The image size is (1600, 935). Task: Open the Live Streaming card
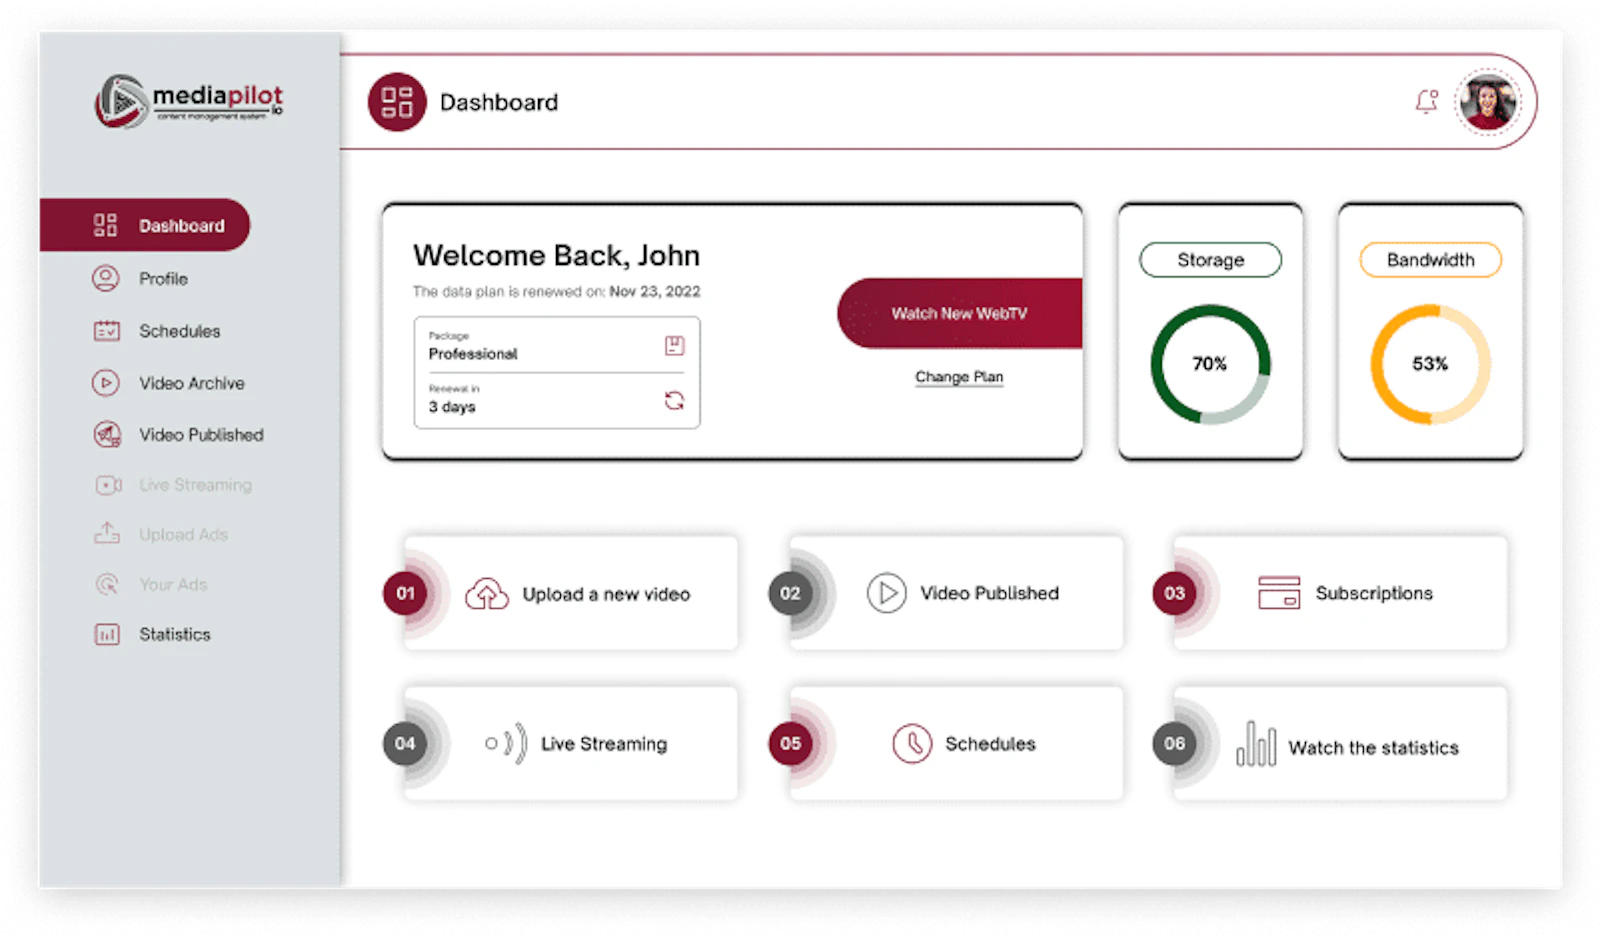point(571,743)
